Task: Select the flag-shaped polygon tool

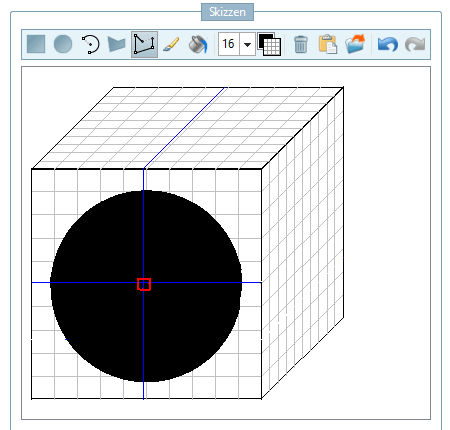Action: pos(117,44)
